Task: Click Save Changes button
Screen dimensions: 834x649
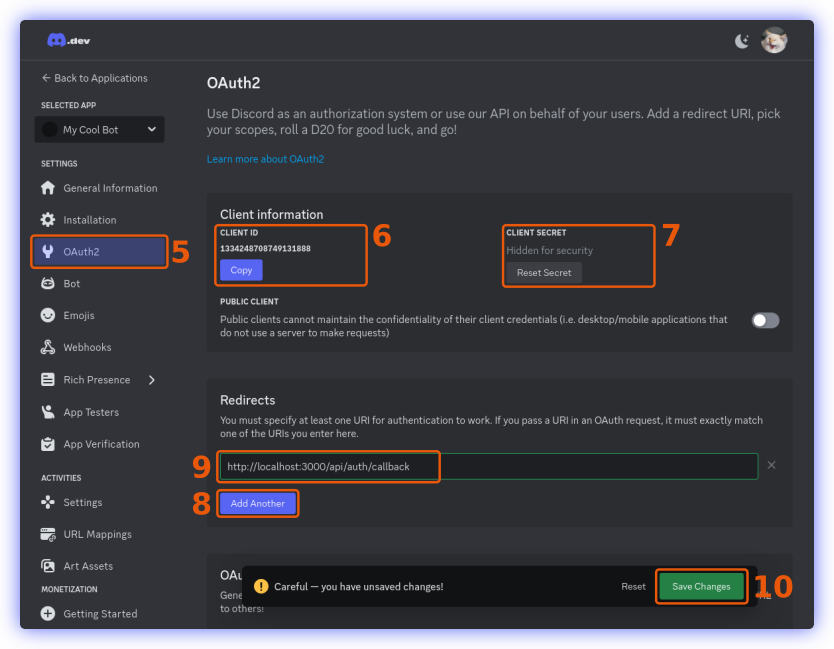Action: [x=701, y=587]
